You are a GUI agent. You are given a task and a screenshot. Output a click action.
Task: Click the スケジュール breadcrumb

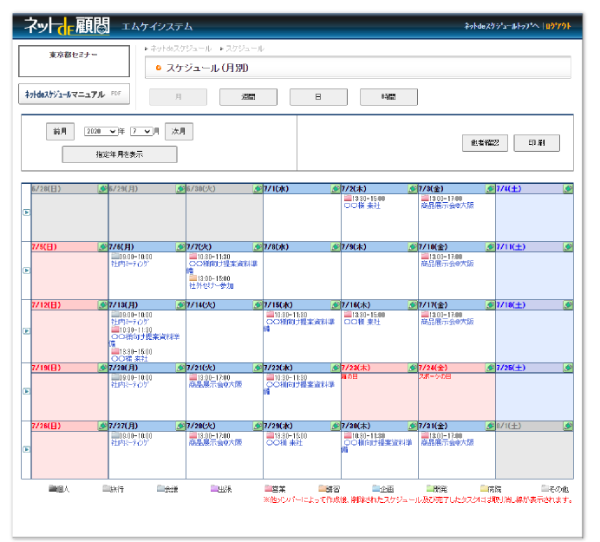(245, 49)
